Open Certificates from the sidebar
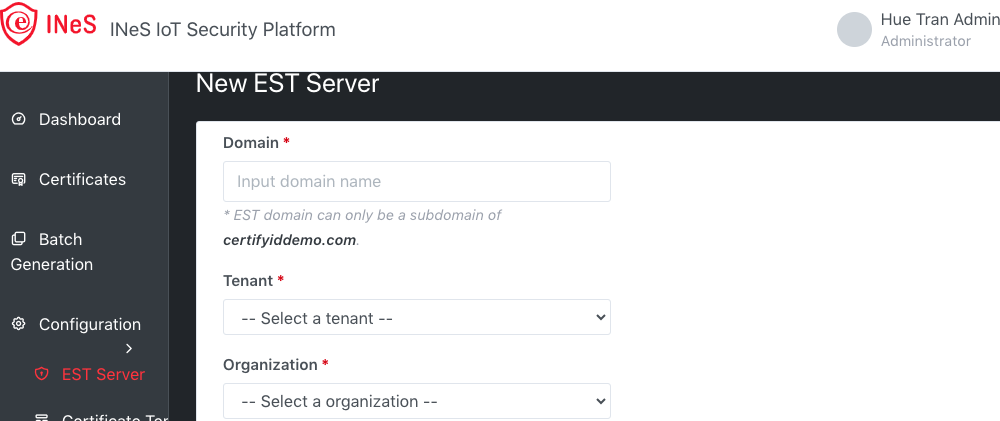The height and width of the screenshot is (421, 1000). pos(82,180)
